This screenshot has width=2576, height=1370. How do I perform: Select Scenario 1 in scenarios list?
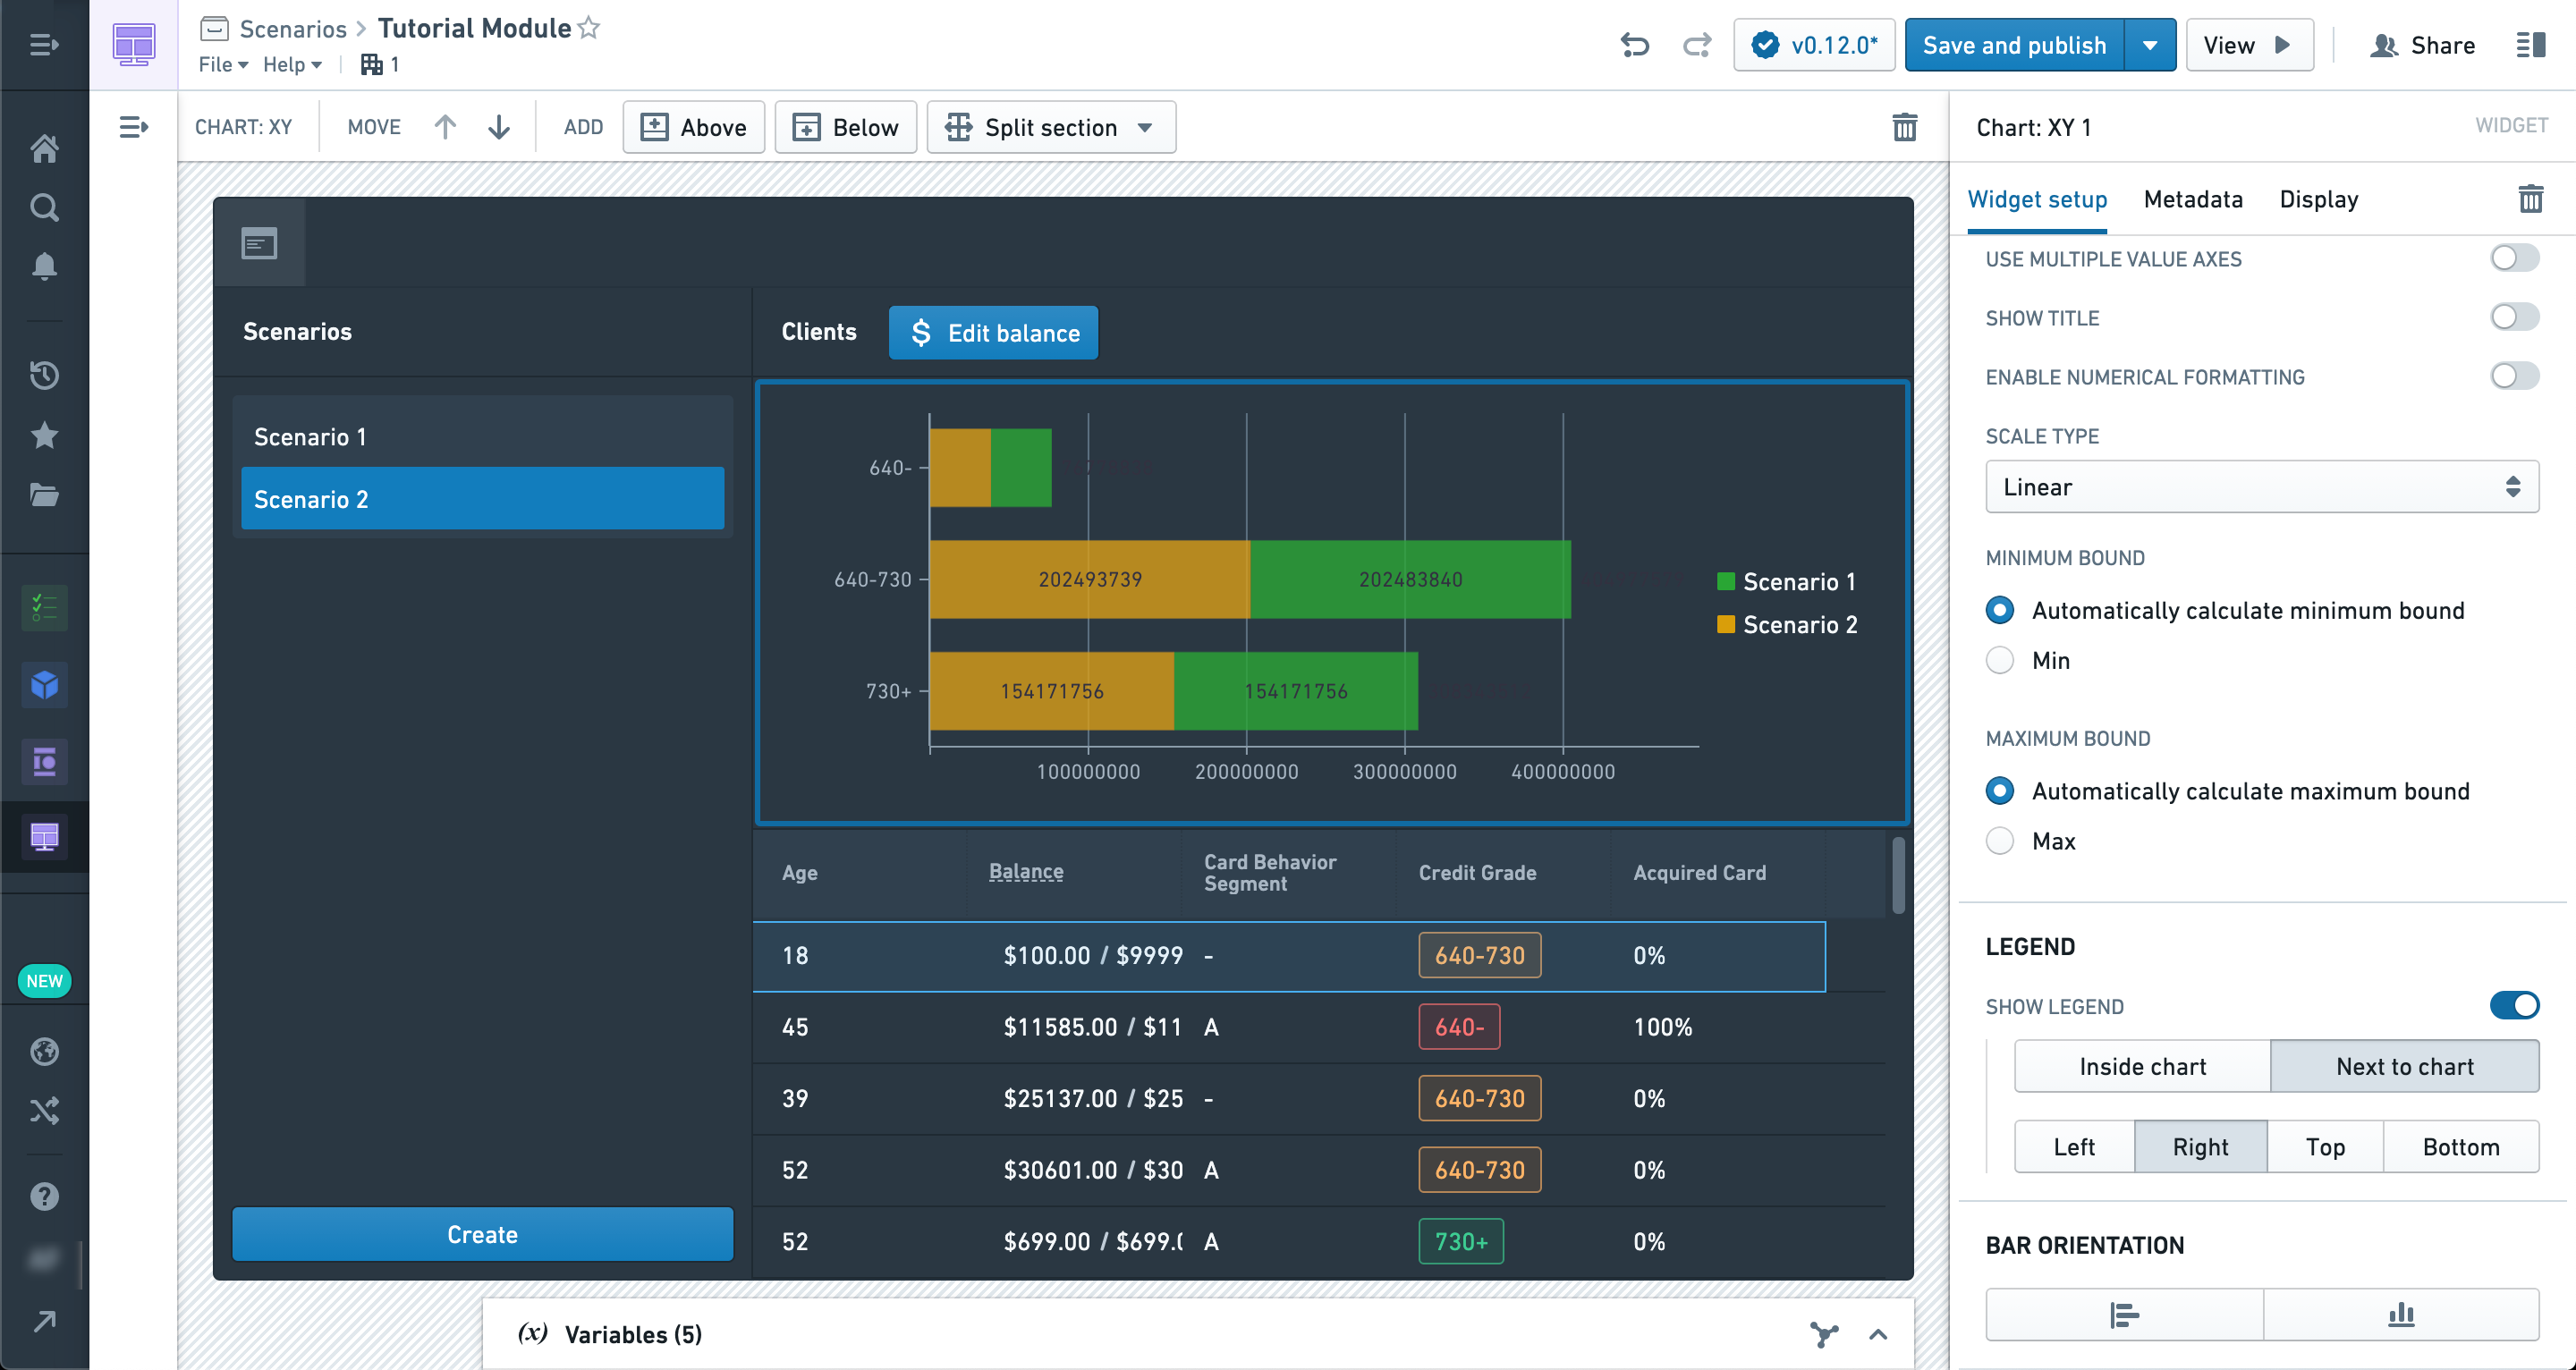tap(482, 435)
